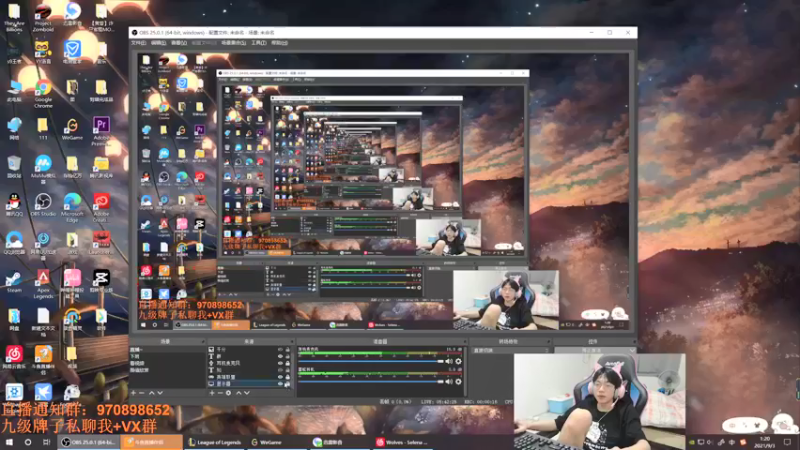Open the 查看 View menu in OBS
This screenshot has height=450, width=800.
(179, 43)
